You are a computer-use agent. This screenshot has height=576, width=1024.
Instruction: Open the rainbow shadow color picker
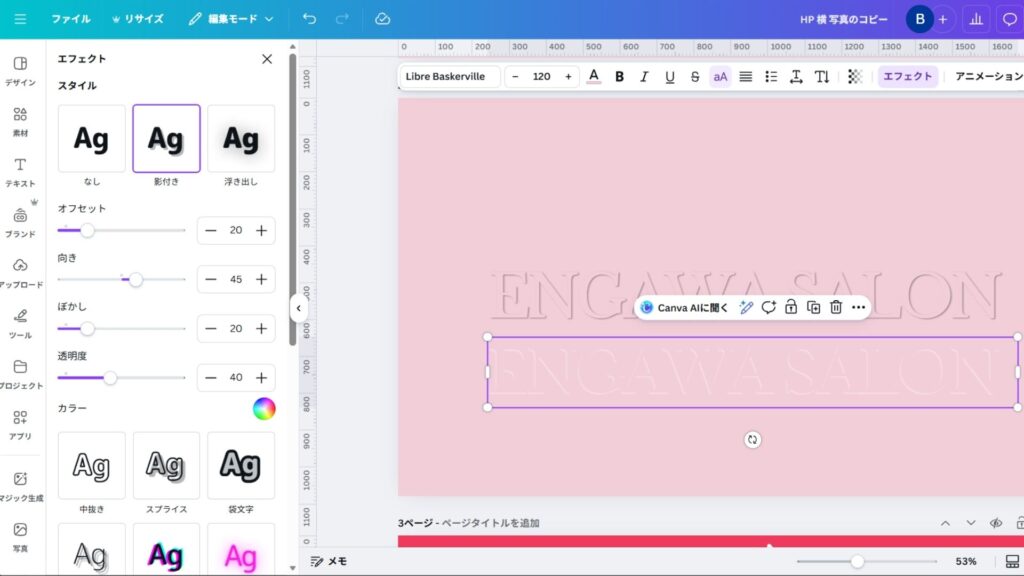pos(263,409)
